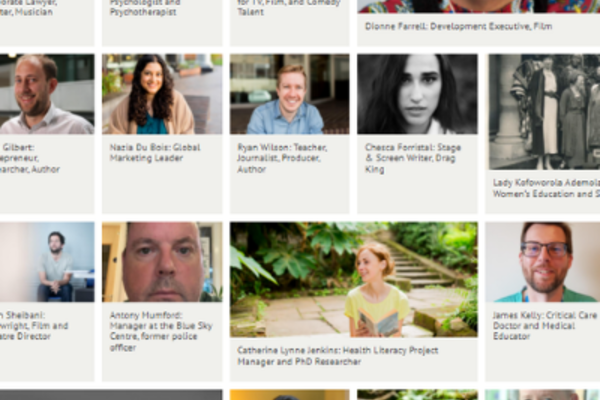Viewport: 600px width, 400px height.
Task: Open Antony Mumford: Manager at Blue Sky Centre
Action: tap(161, 331)
